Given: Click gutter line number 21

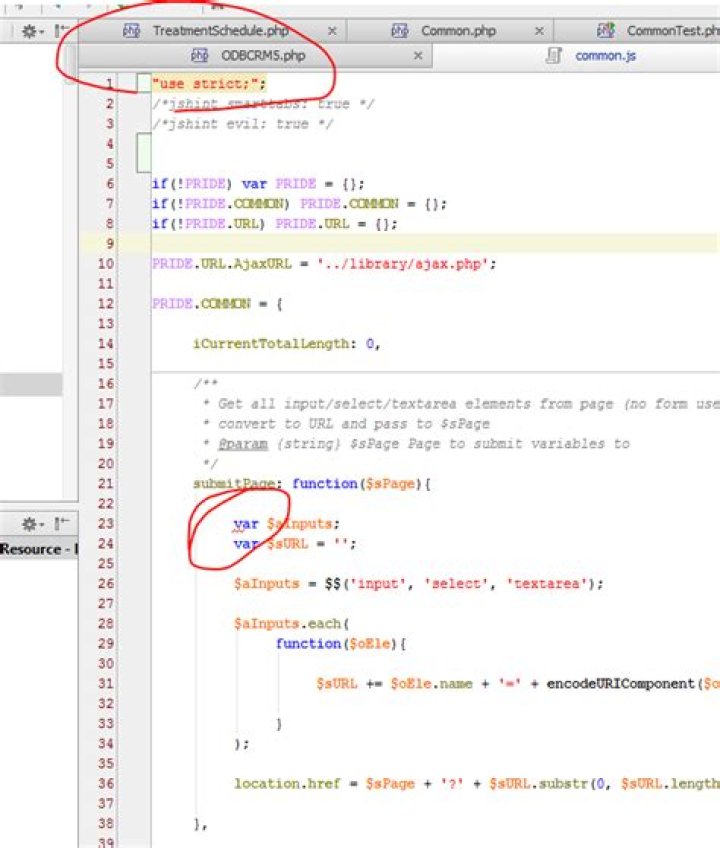Looking at the screenshot, I should click(106, 484).
